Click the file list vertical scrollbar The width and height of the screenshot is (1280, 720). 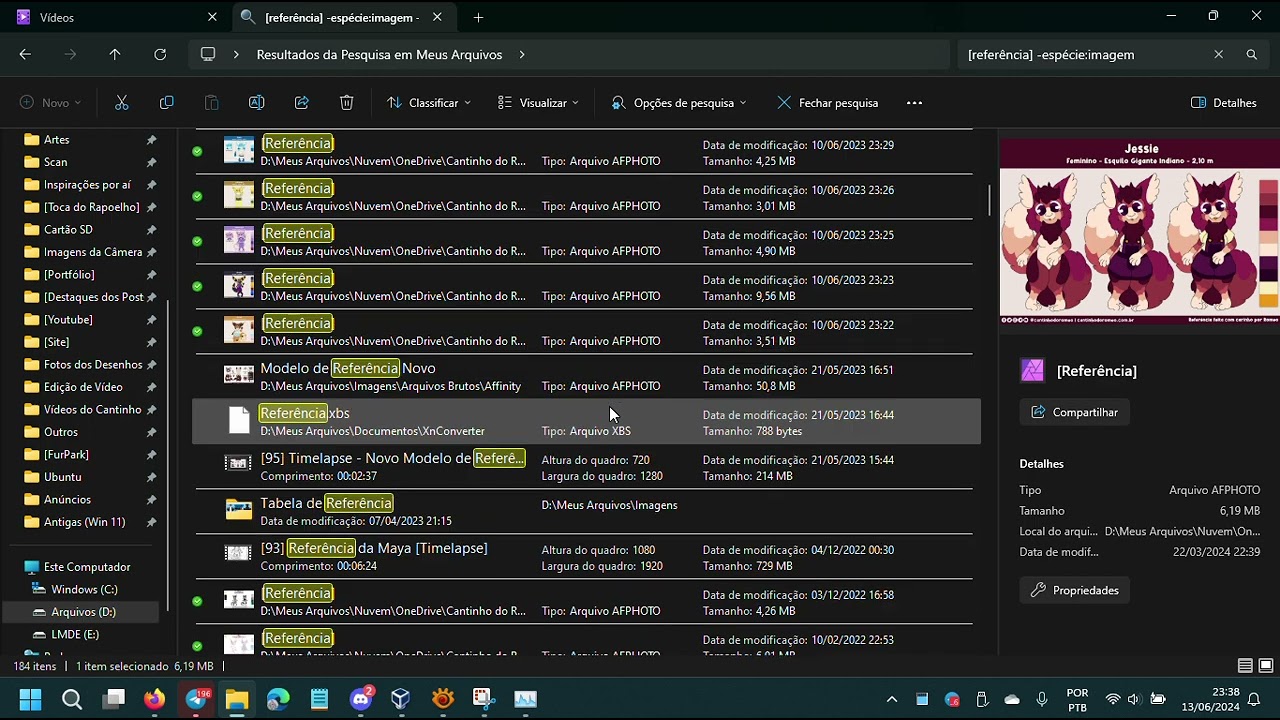(x=989, y=200)
